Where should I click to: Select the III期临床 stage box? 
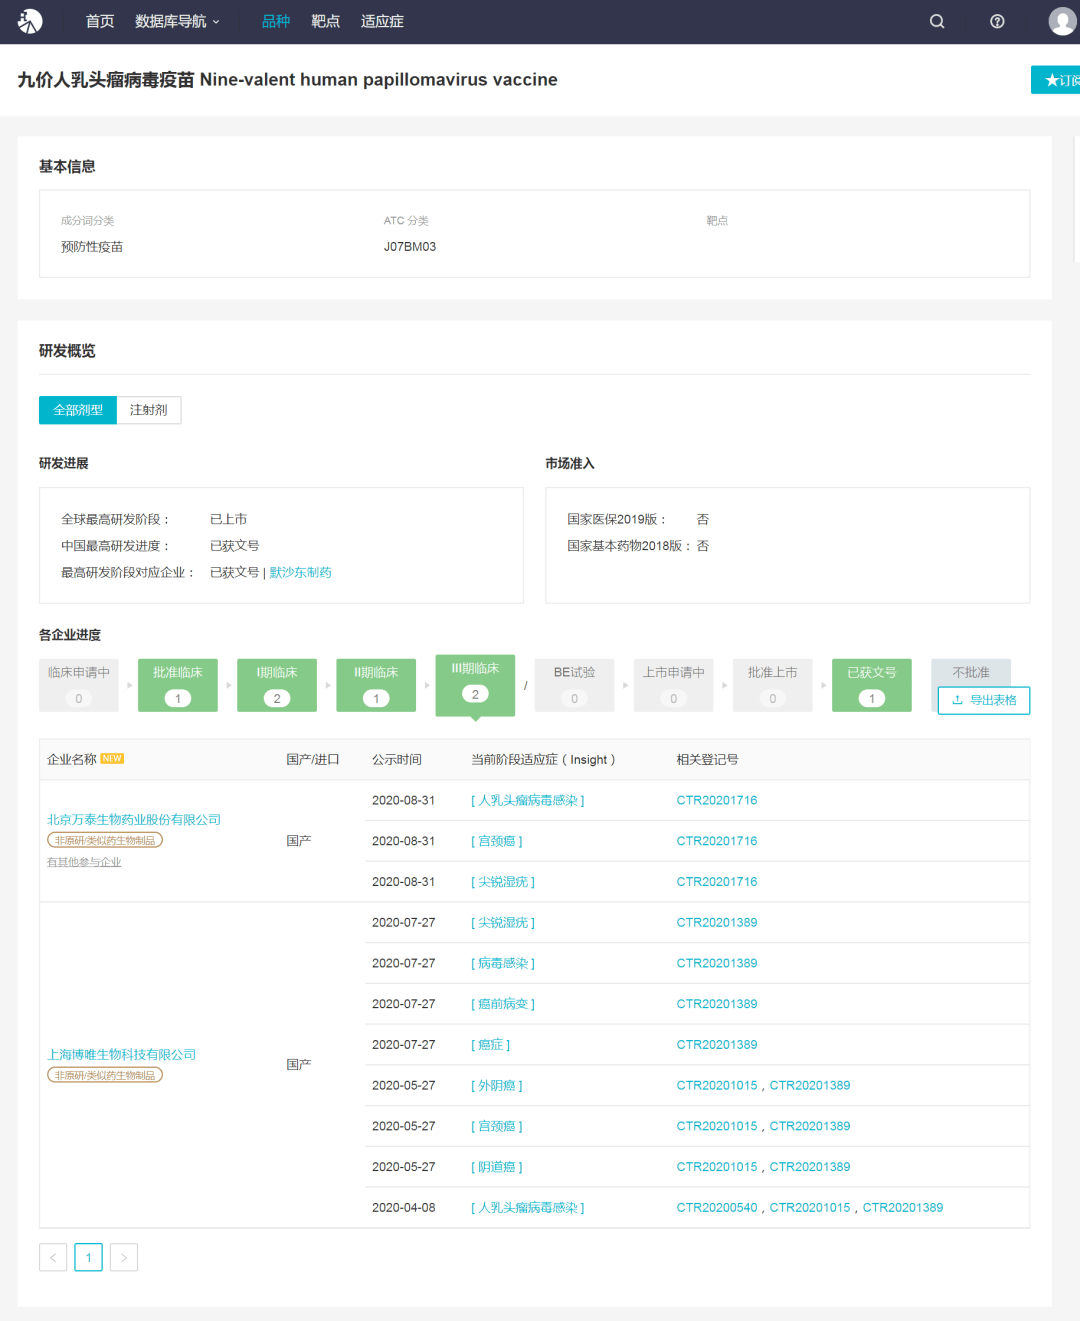point(475,684)
